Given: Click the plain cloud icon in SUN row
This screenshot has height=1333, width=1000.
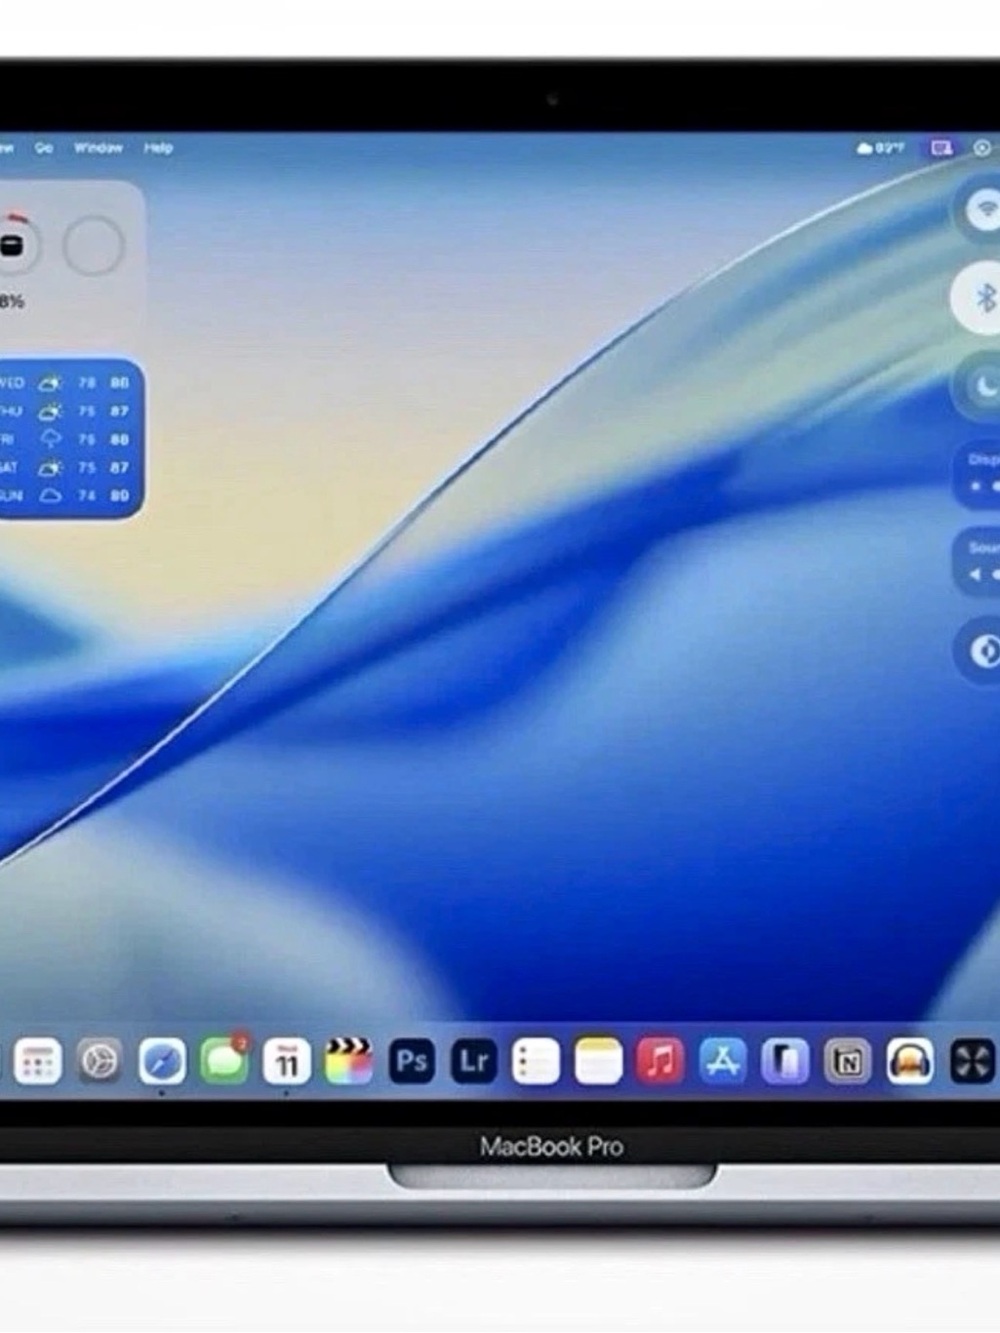Looking at the screenshot, I should [x=50, y=495].
